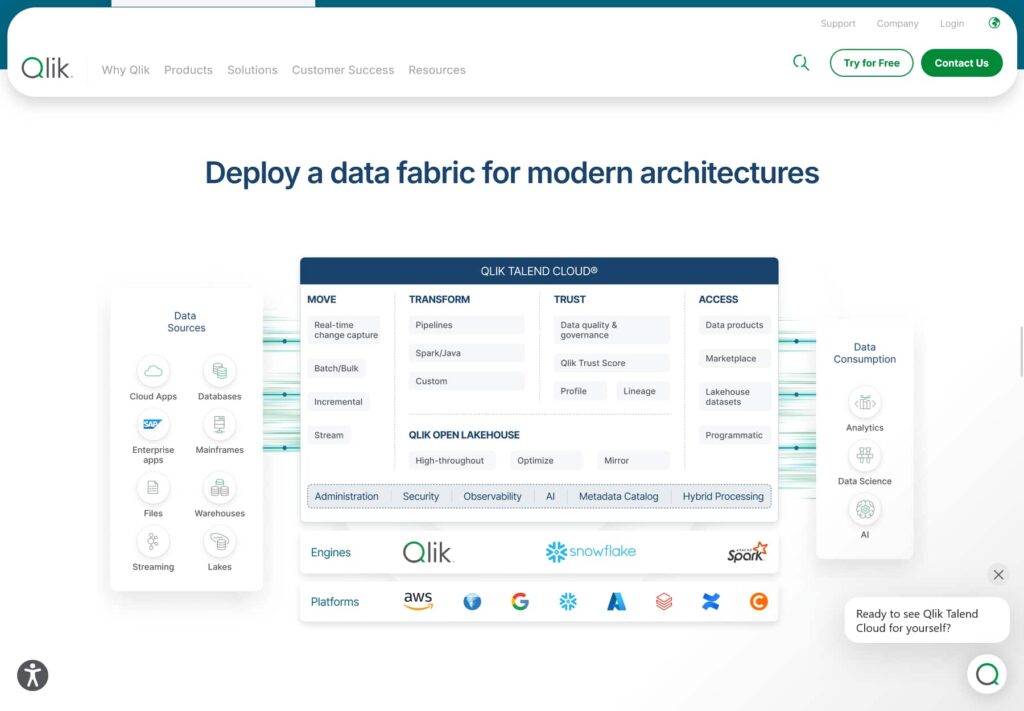Click the Stream box under MOVE
The image size is (1024, 711).
328,435
